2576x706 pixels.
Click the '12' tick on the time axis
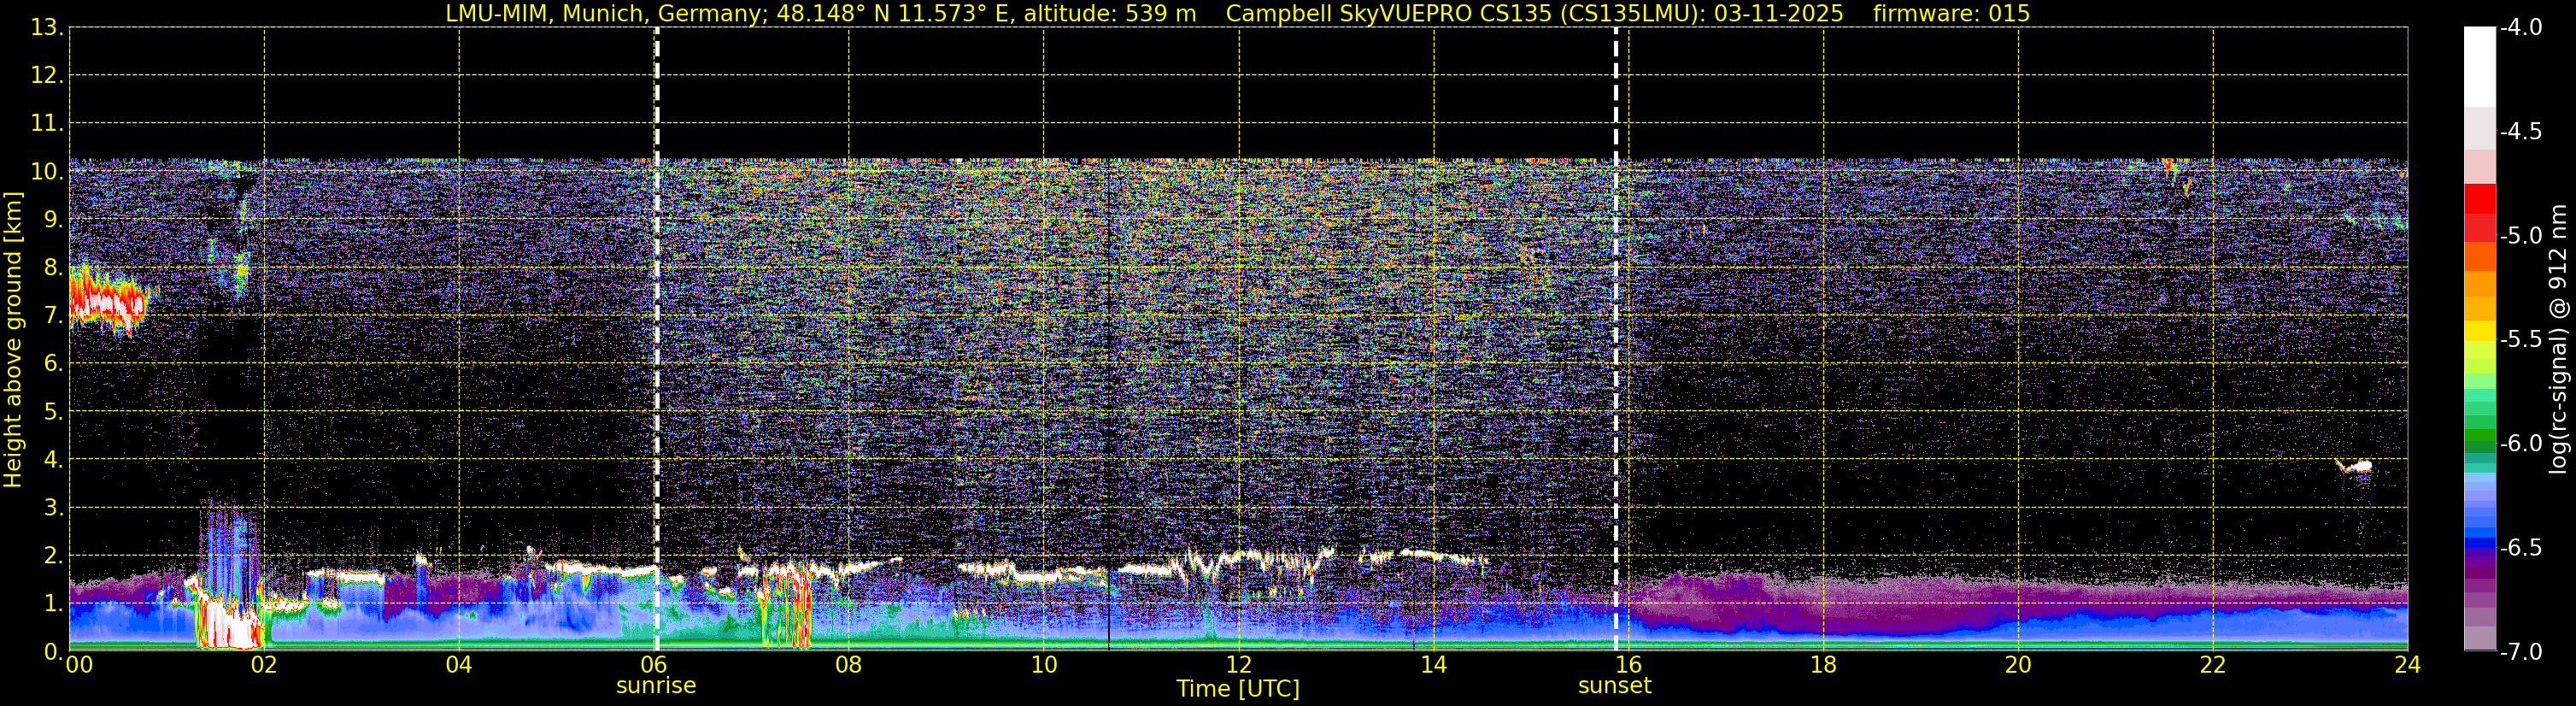click(1239, 664)
